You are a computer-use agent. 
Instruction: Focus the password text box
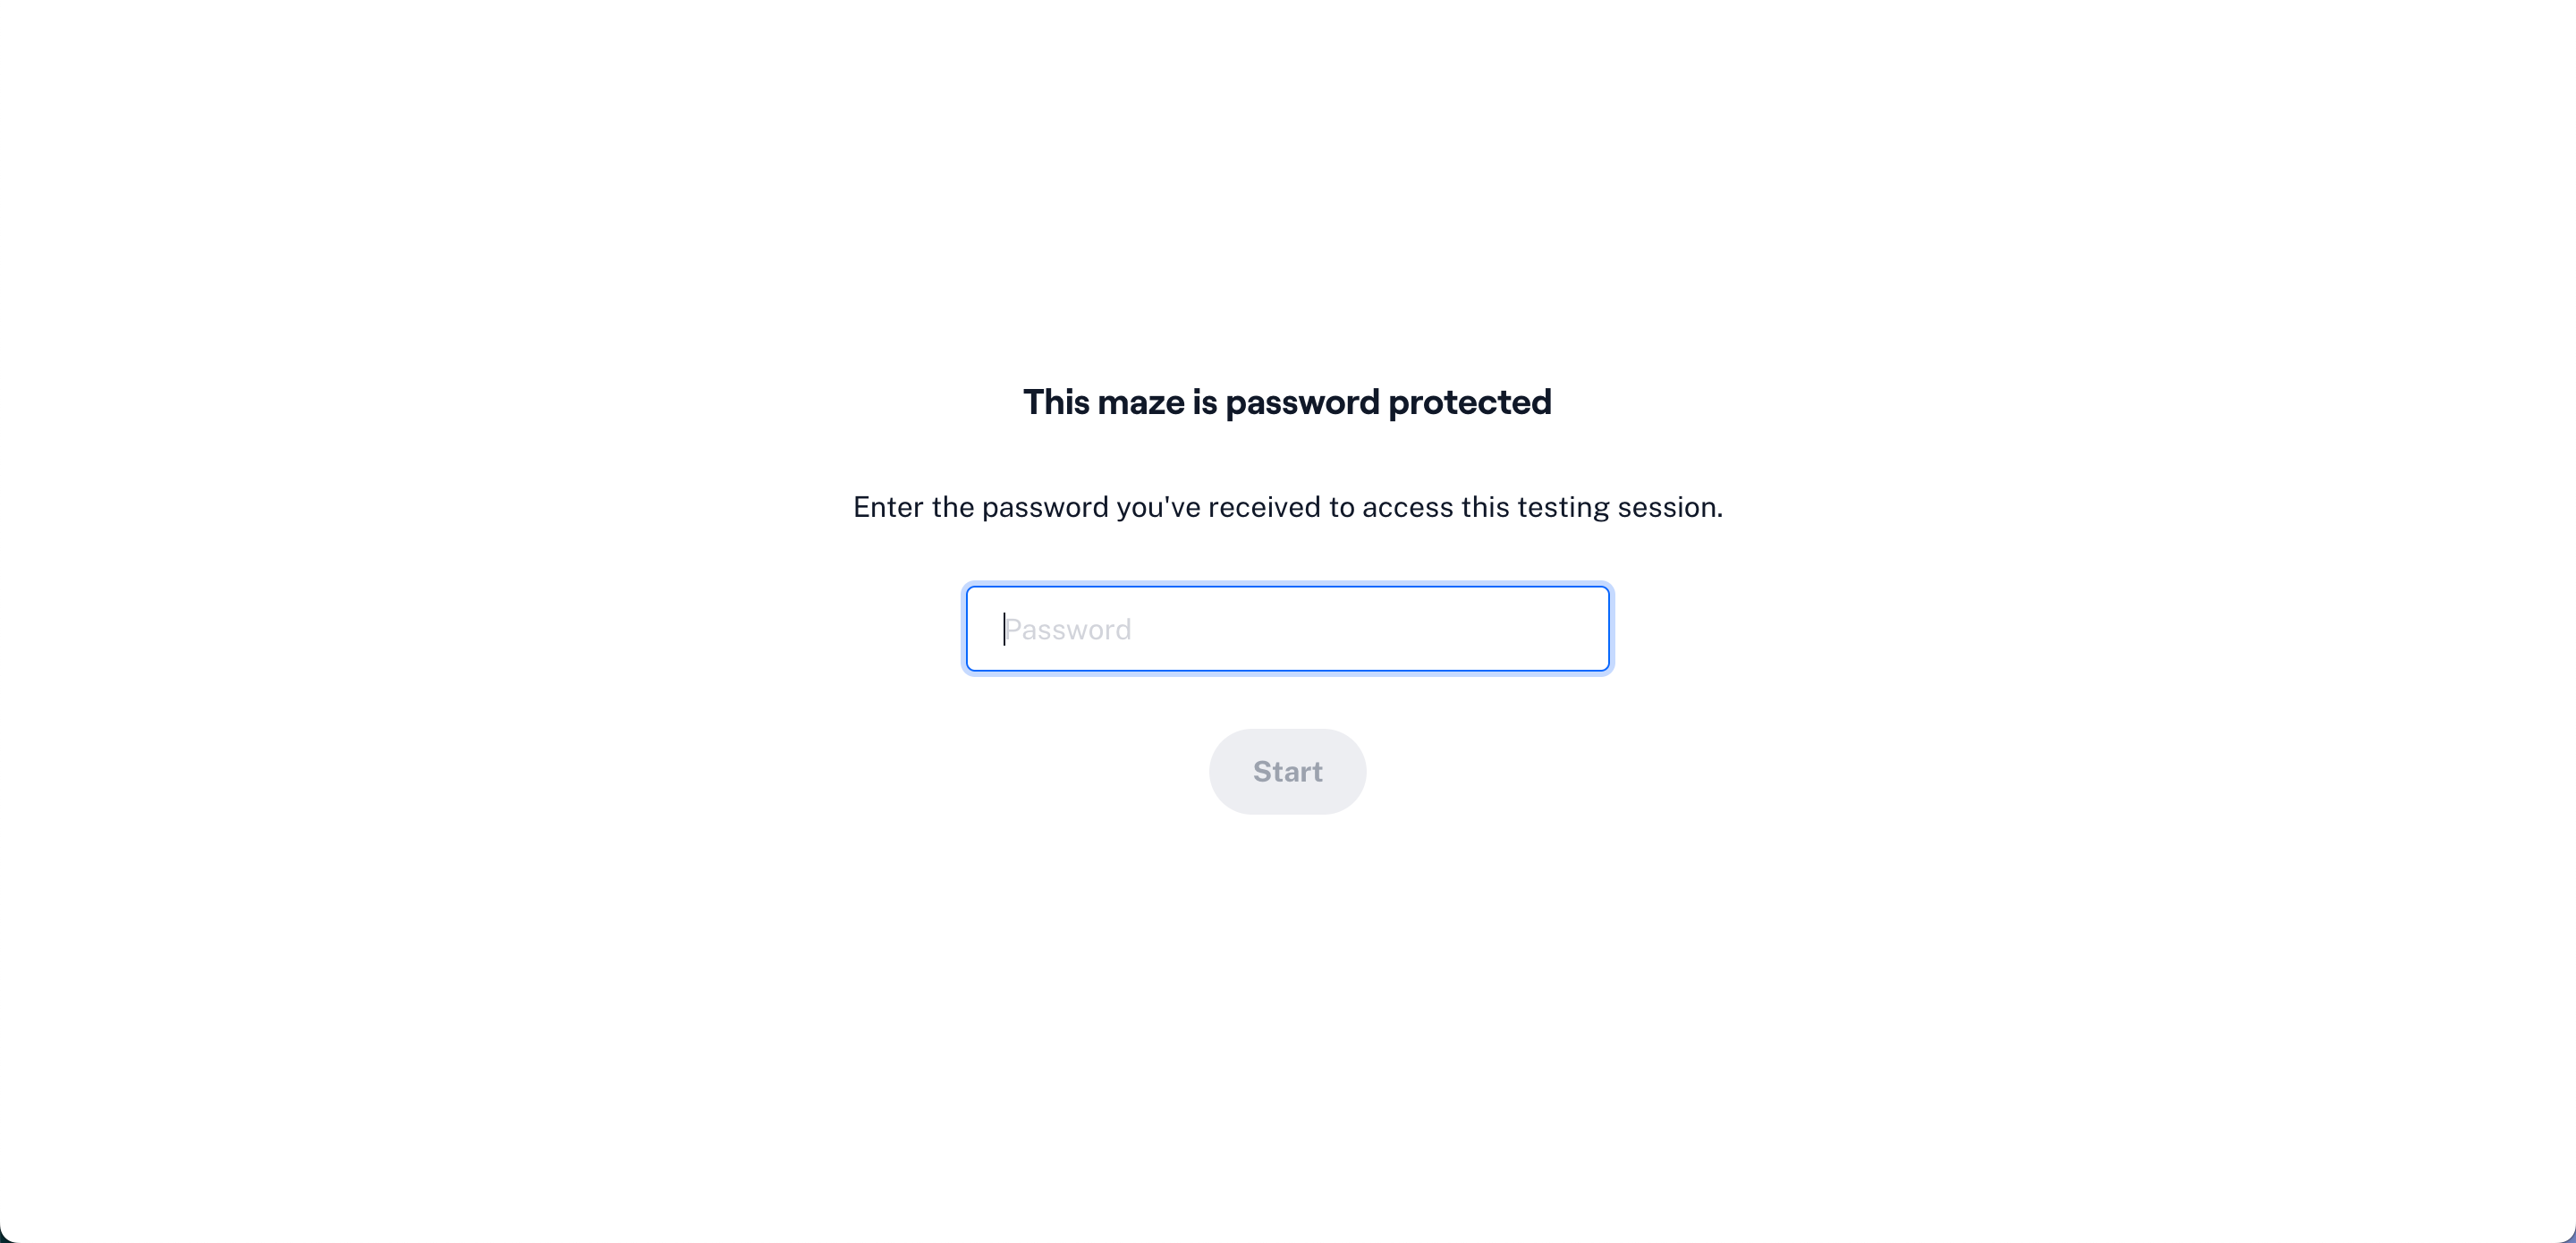1287,629
